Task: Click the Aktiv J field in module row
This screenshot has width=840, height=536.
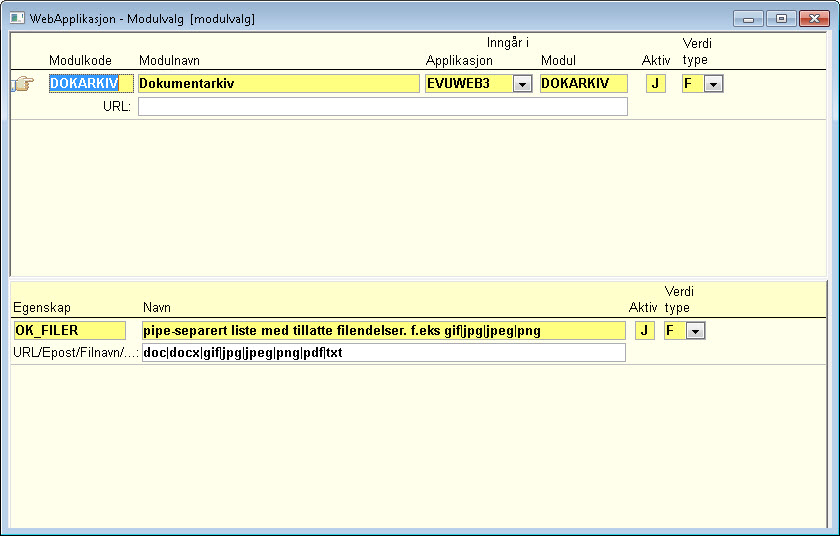Action: [656, 84]
